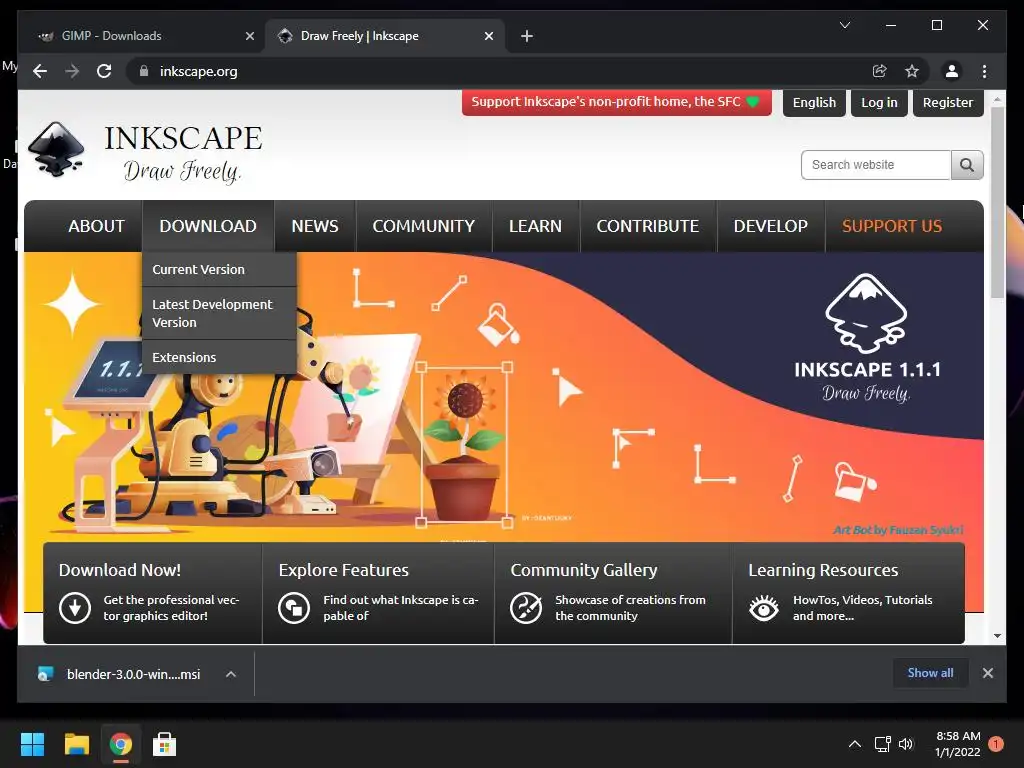
Task: Click the browser forward arrow
Action: coord(72,71)
